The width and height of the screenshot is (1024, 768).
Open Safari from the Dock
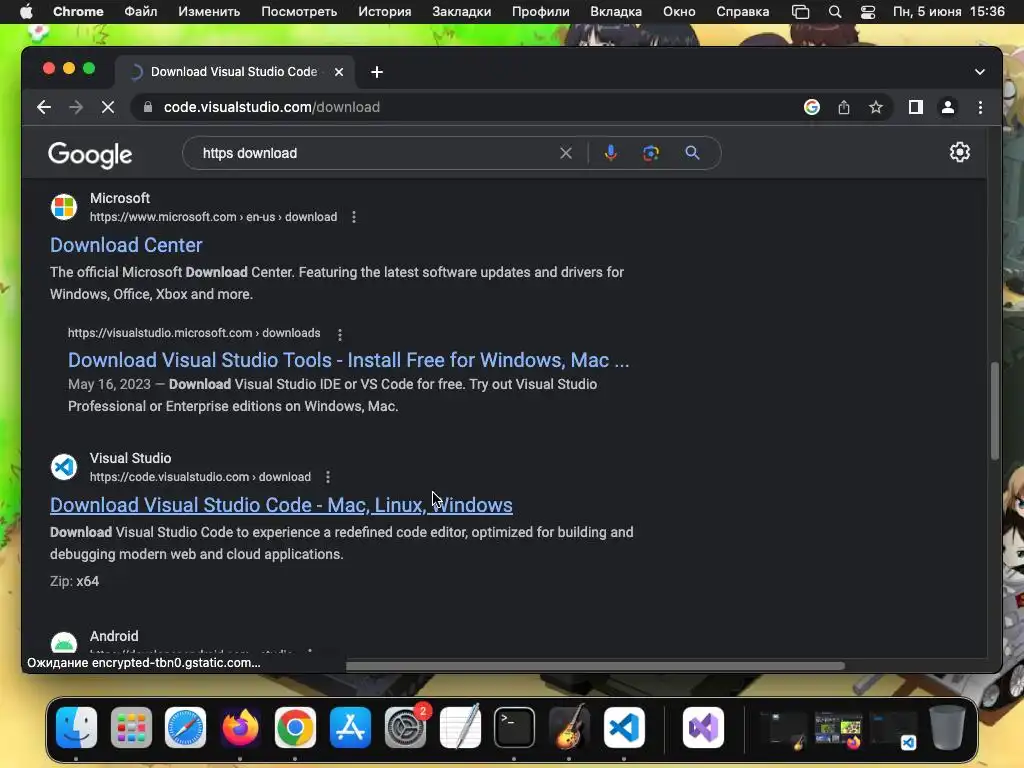click(x=185, y=727)
